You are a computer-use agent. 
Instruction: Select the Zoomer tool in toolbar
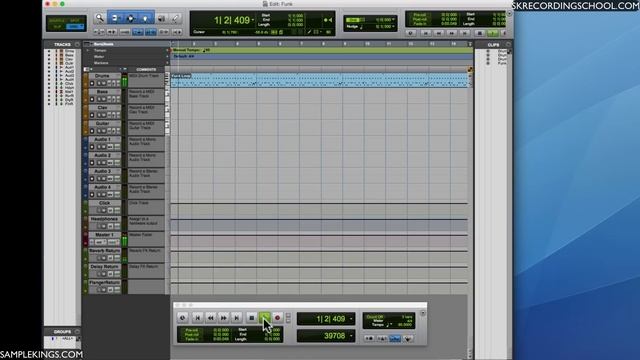pos(99,18)
